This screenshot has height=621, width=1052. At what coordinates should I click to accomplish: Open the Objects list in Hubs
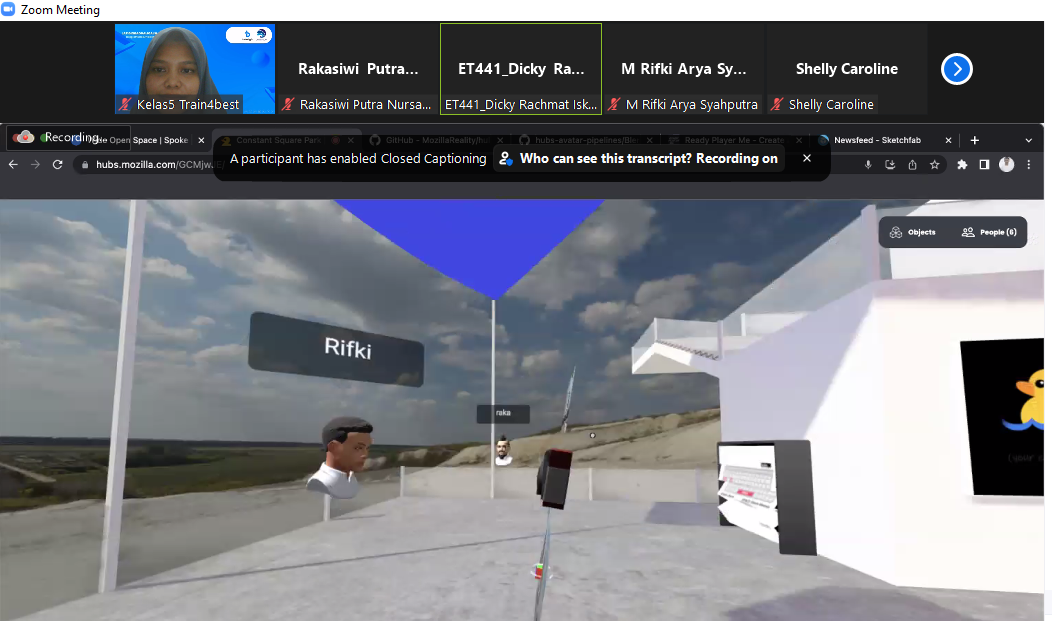tap(912, 232)
